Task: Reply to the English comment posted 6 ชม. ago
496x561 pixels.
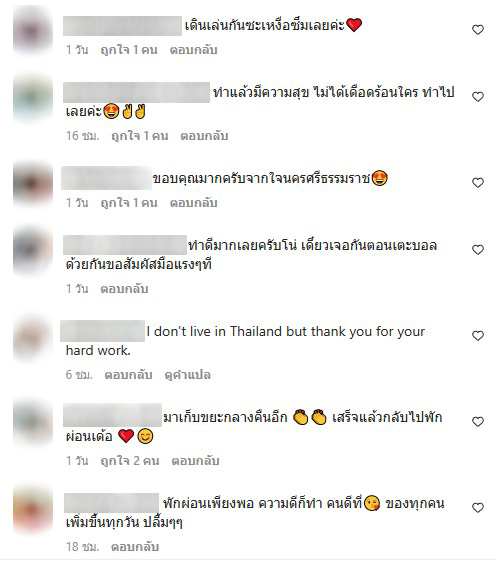Action: (x=128, y=375)
